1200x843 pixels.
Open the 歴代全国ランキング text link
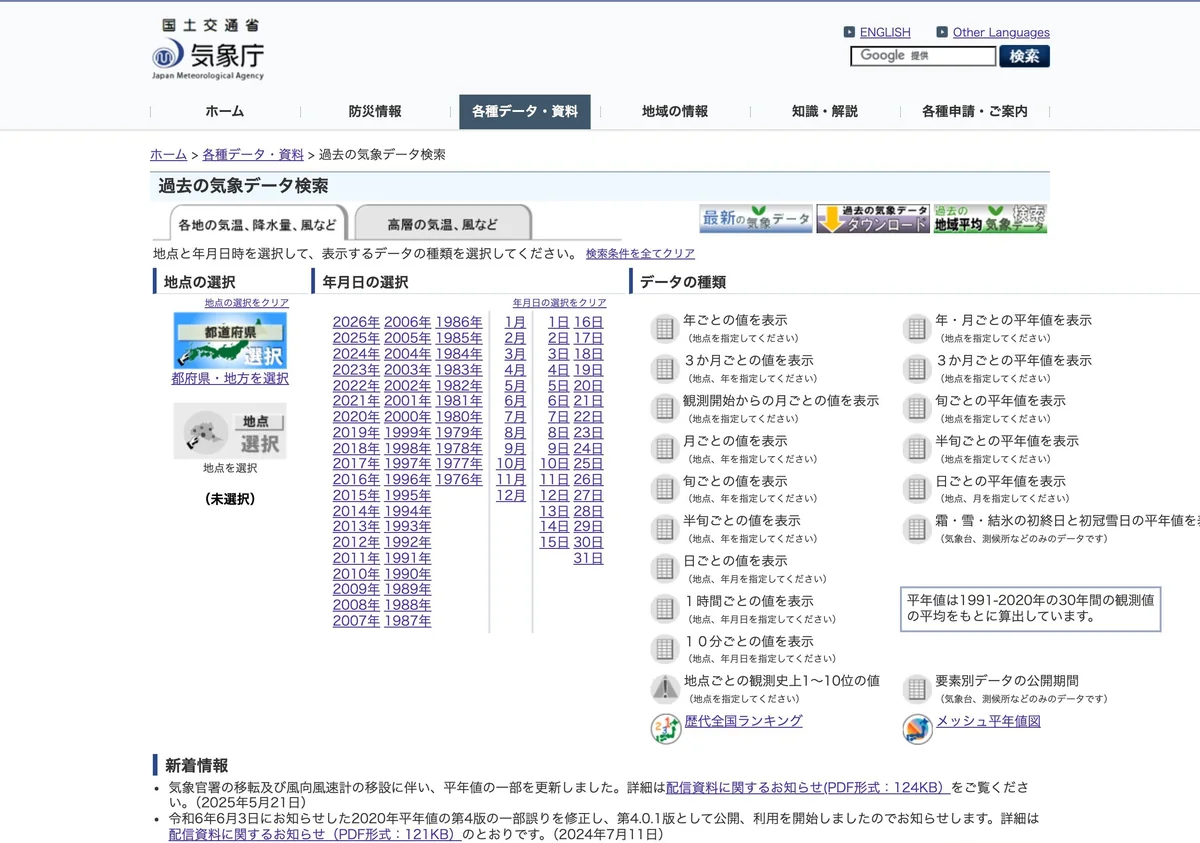[x=743, y=721]
